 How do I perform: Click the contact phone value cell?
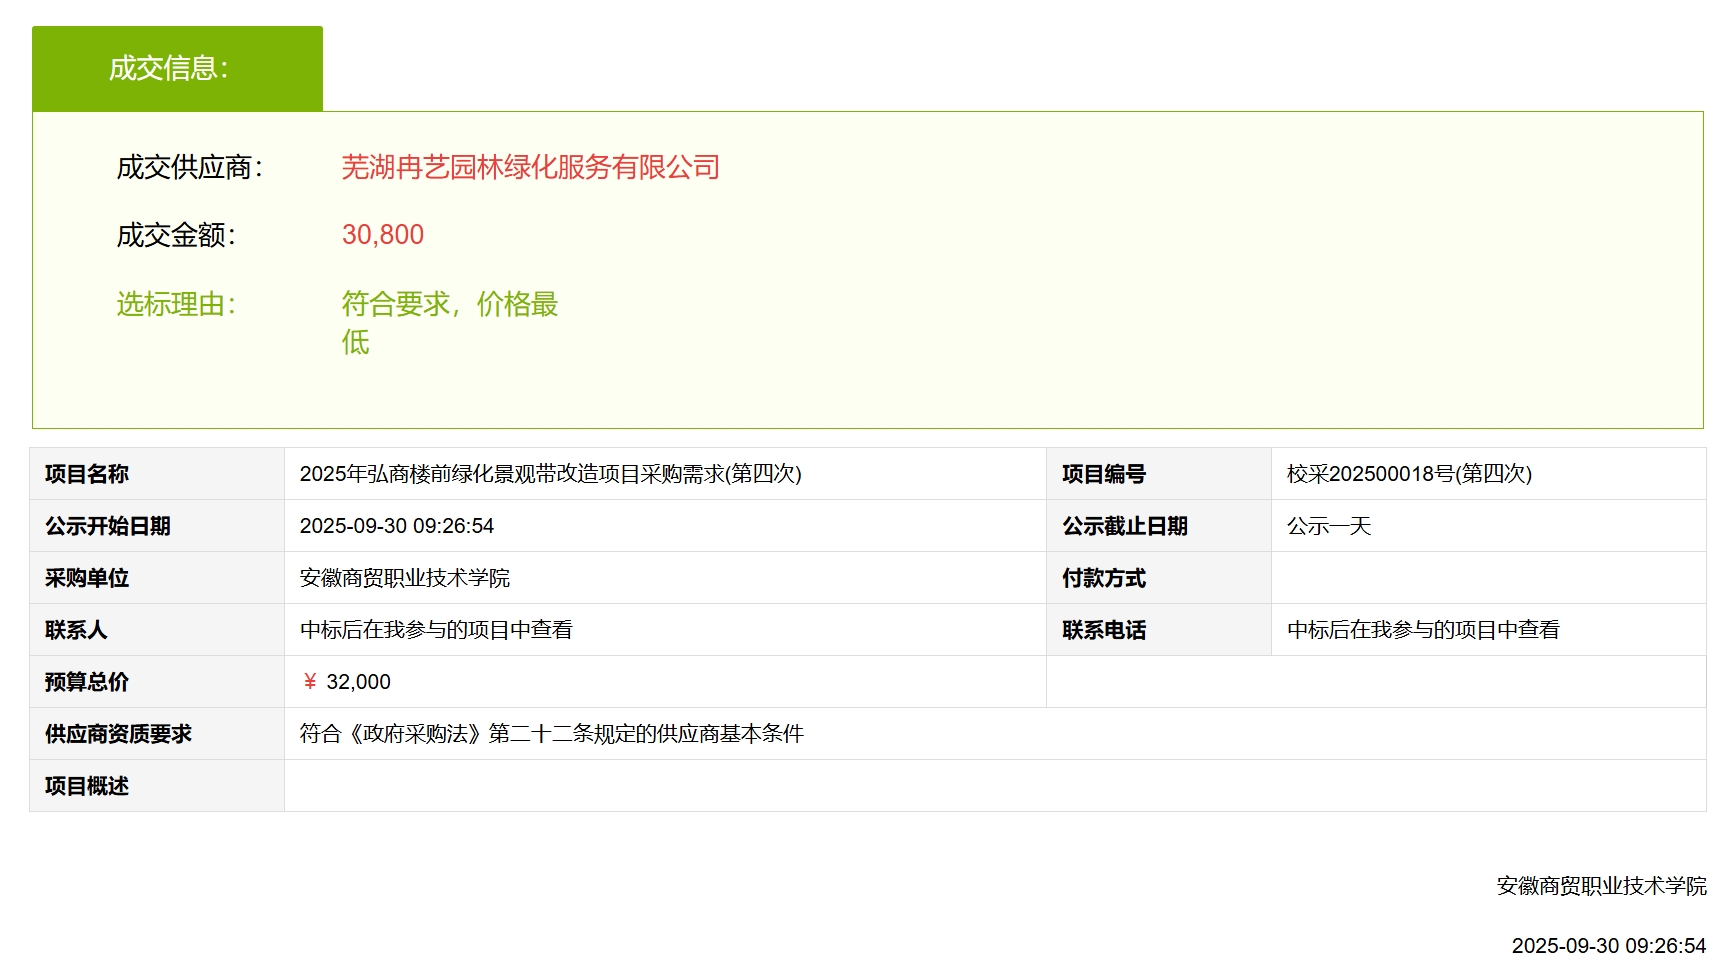coord(1422,630)
